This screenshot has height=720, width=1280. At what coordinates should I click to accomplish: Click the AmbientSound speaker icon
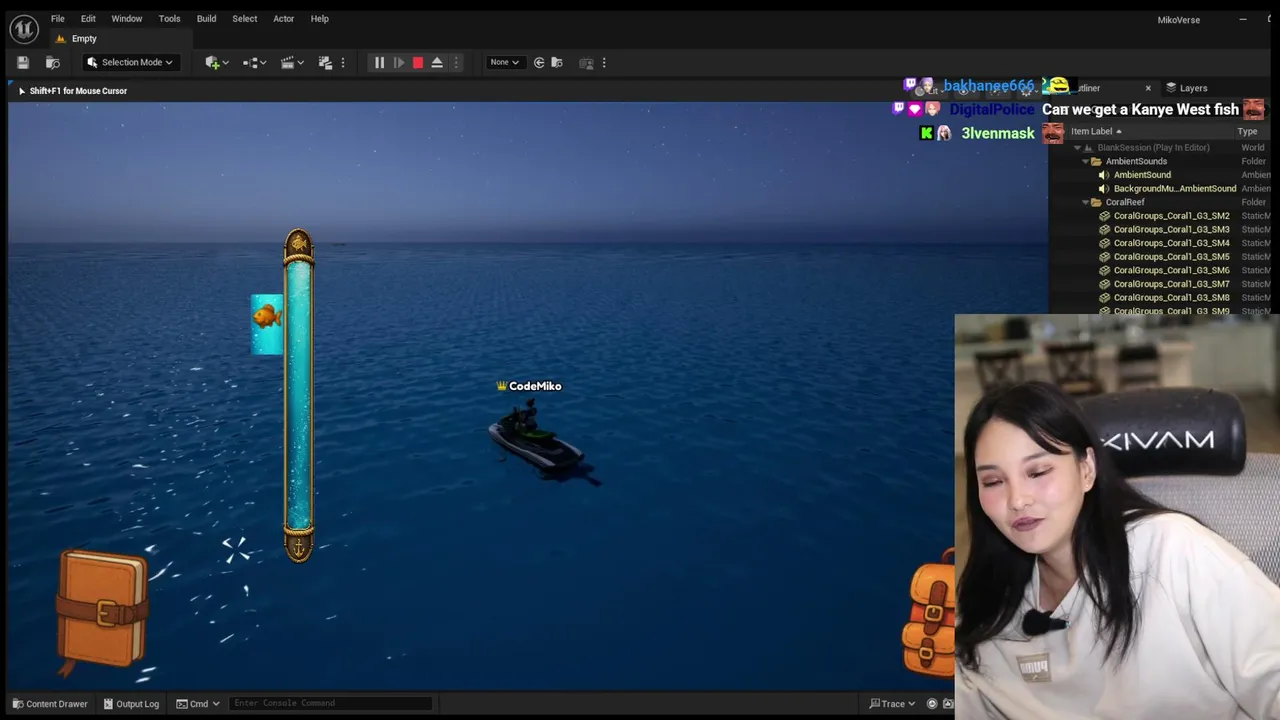1104,175
